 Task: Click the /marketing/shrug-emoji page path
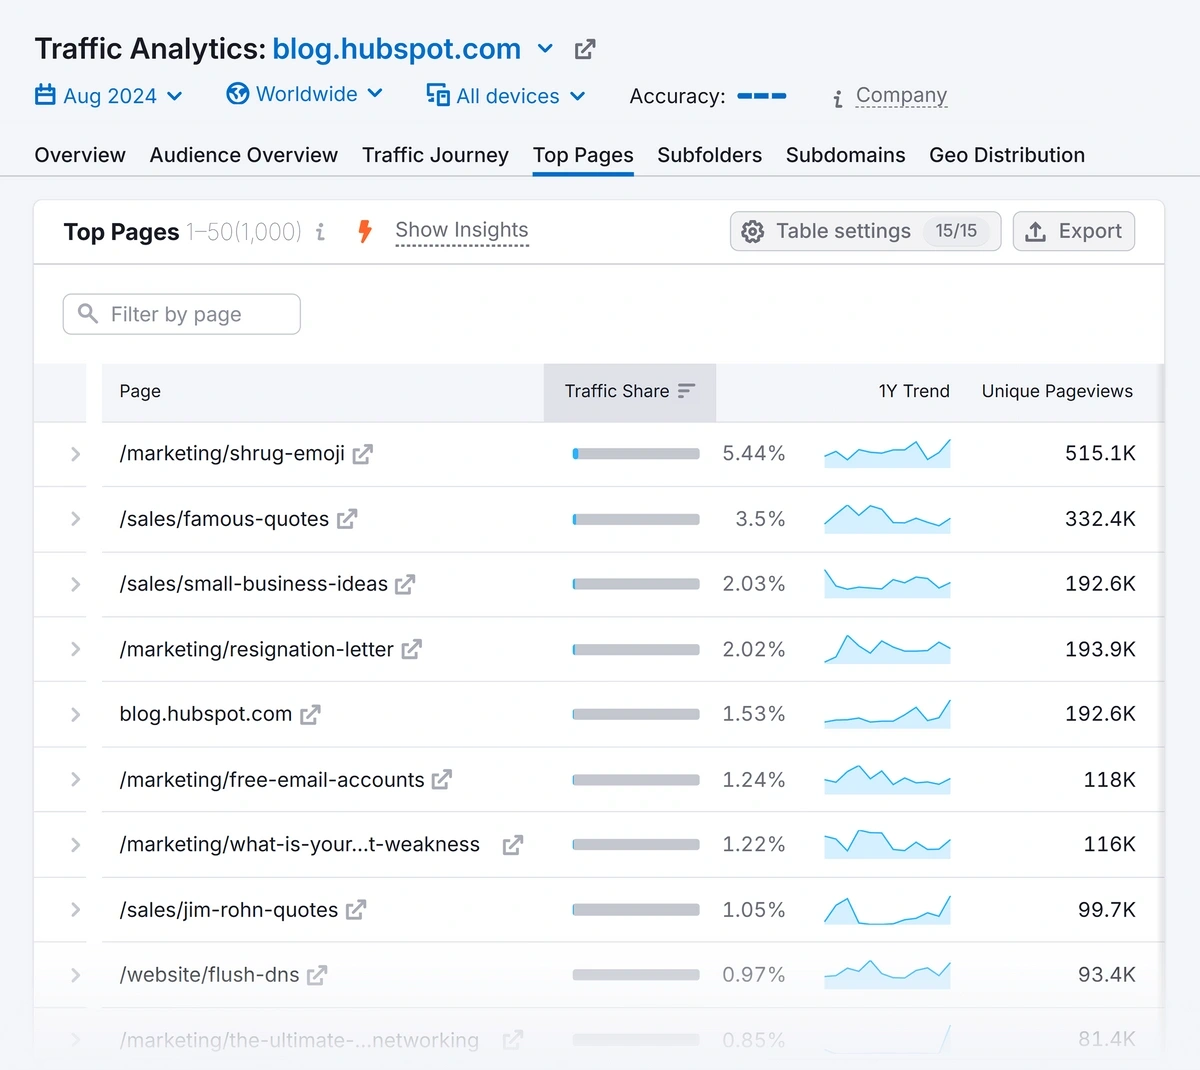click(232, 454)
